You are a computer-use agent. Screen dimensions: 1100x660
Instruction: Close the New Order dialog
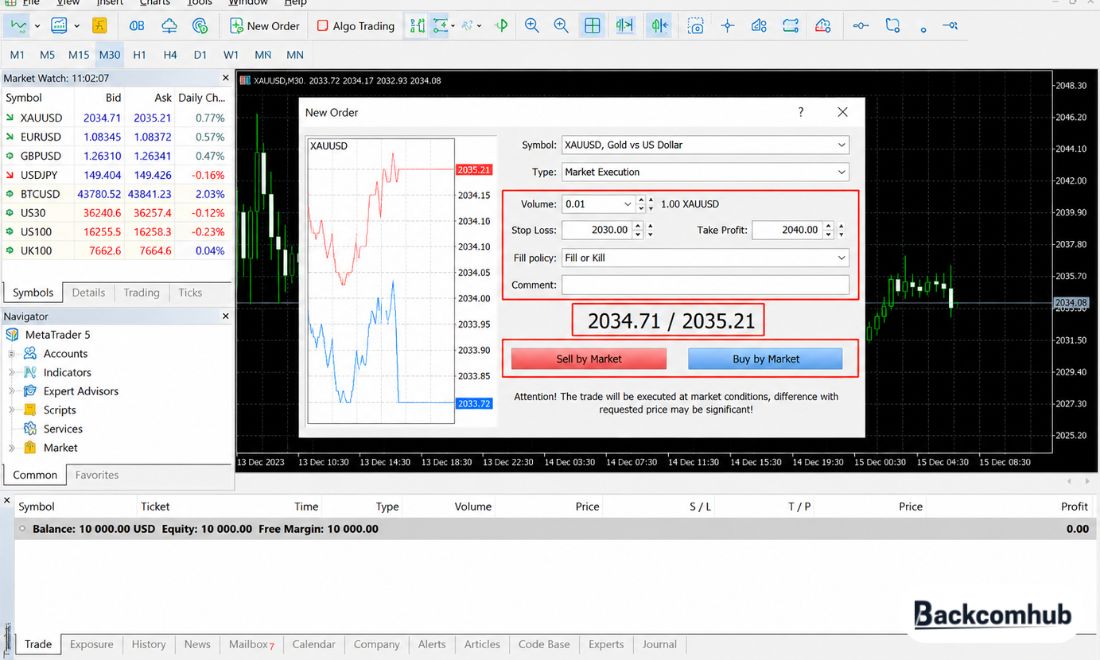pos(843,112)
